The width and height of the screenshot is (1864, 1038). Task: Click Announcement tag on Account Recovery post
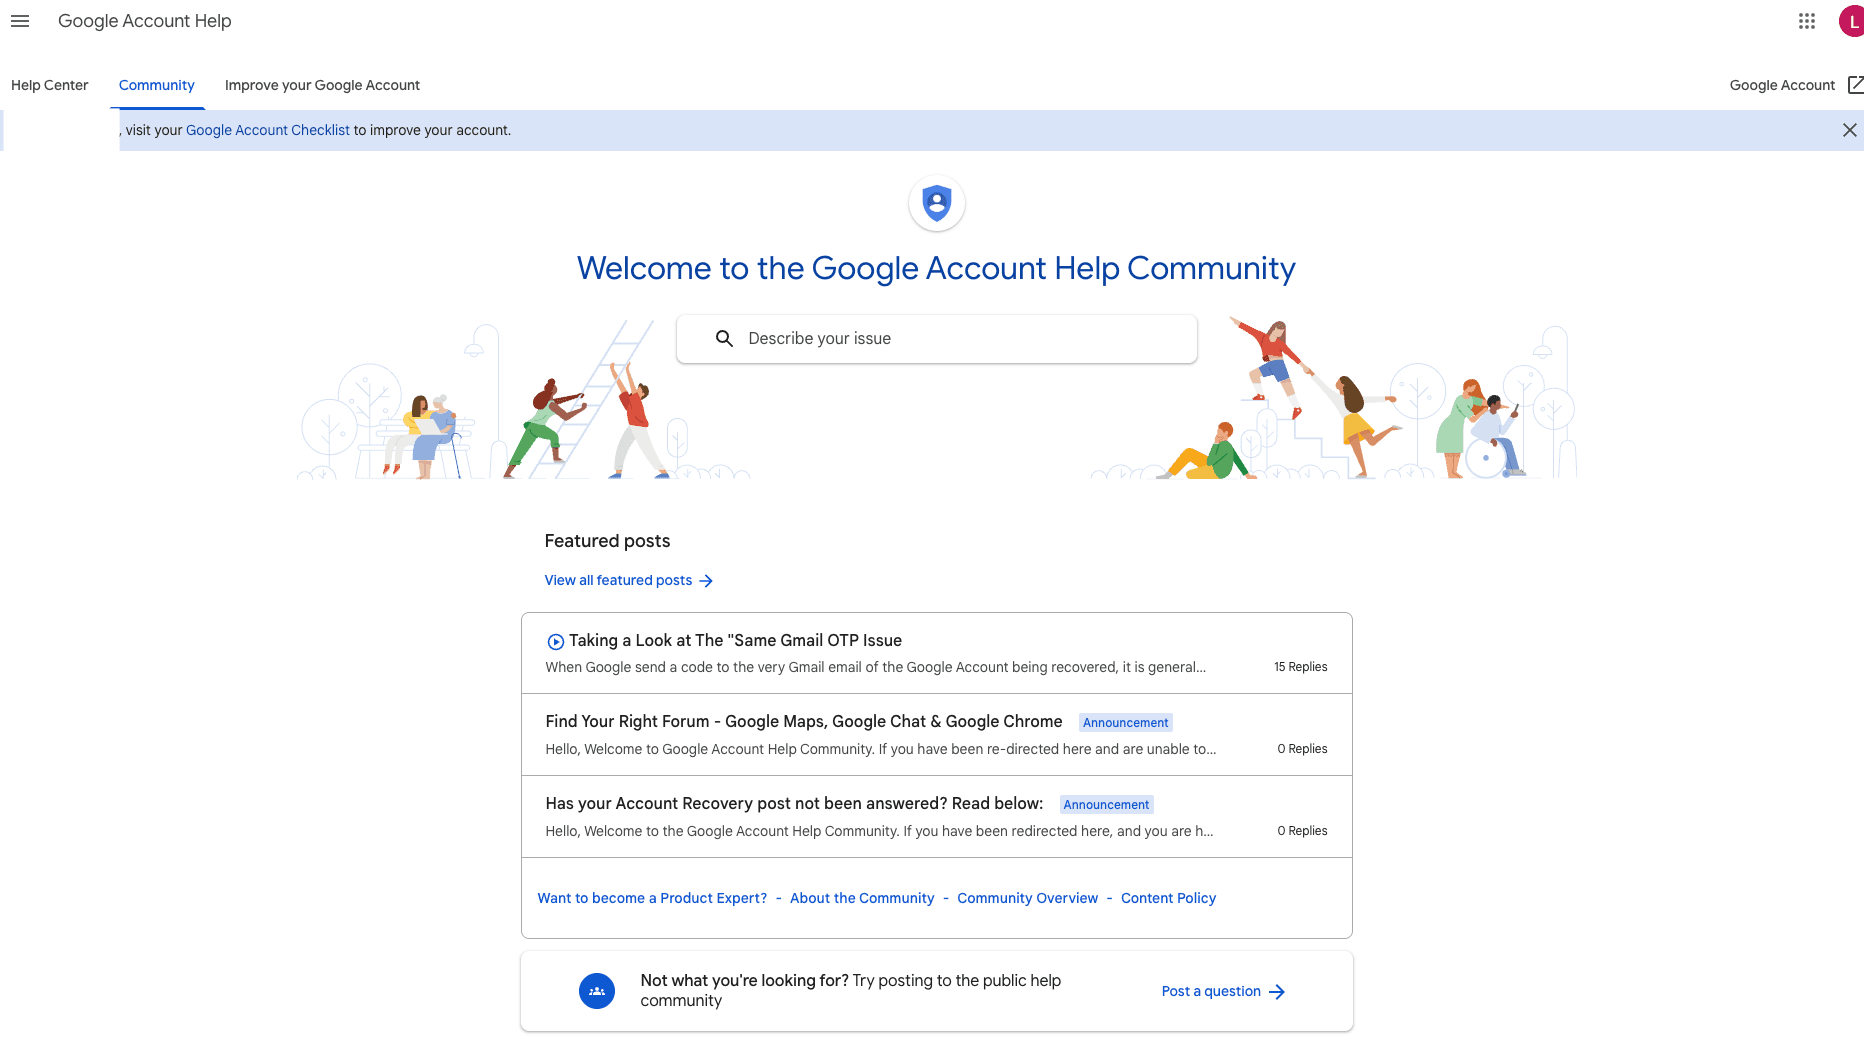(1106, 805)
